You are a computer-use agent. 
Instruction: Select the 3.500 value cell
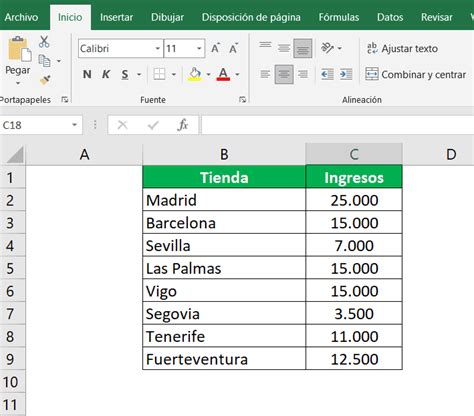(354, 314)
